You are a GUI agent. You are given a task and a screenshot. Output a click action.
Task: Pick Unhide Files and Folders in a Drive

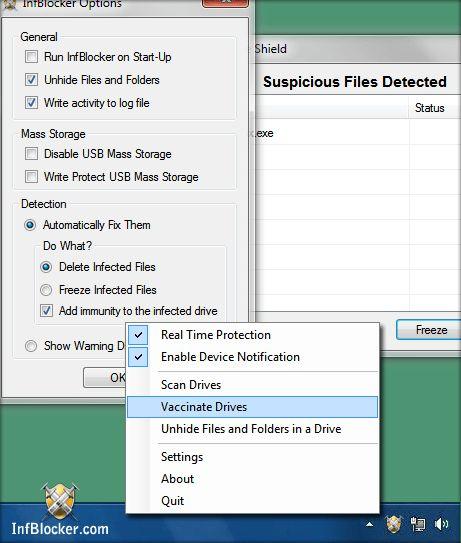point(251,429)
